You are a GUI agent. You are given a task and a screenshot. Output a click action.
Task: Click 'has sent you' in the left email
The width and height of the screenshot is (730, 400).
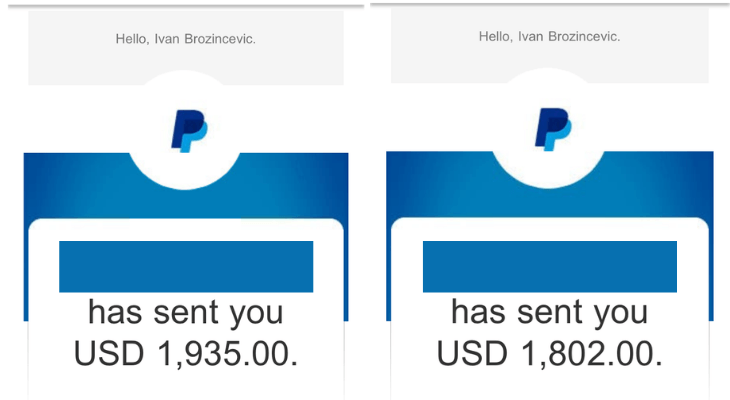pyautogui.click(x=186, y=313)
